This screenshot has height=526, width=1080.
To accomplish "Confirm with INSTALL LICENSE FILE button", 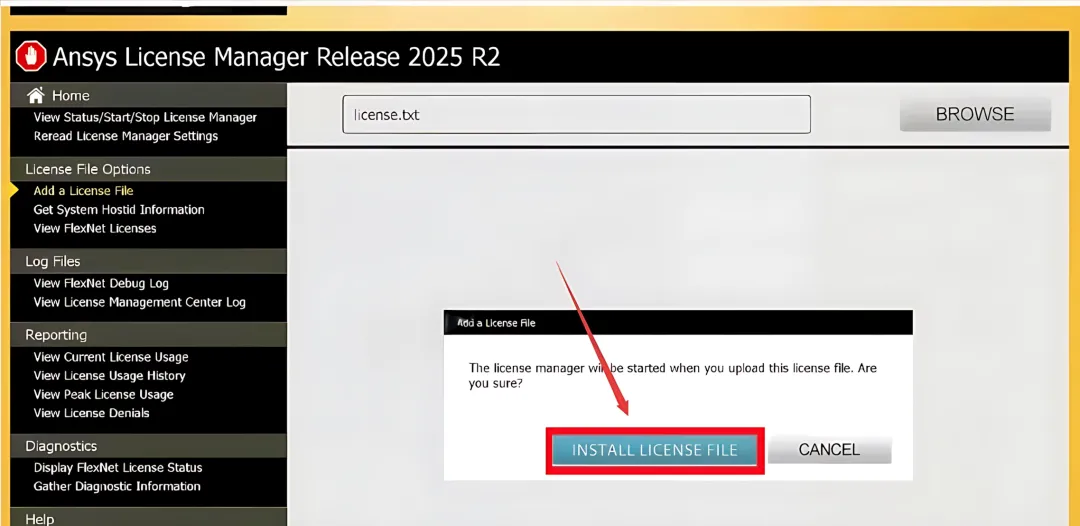I will point(654,450).
